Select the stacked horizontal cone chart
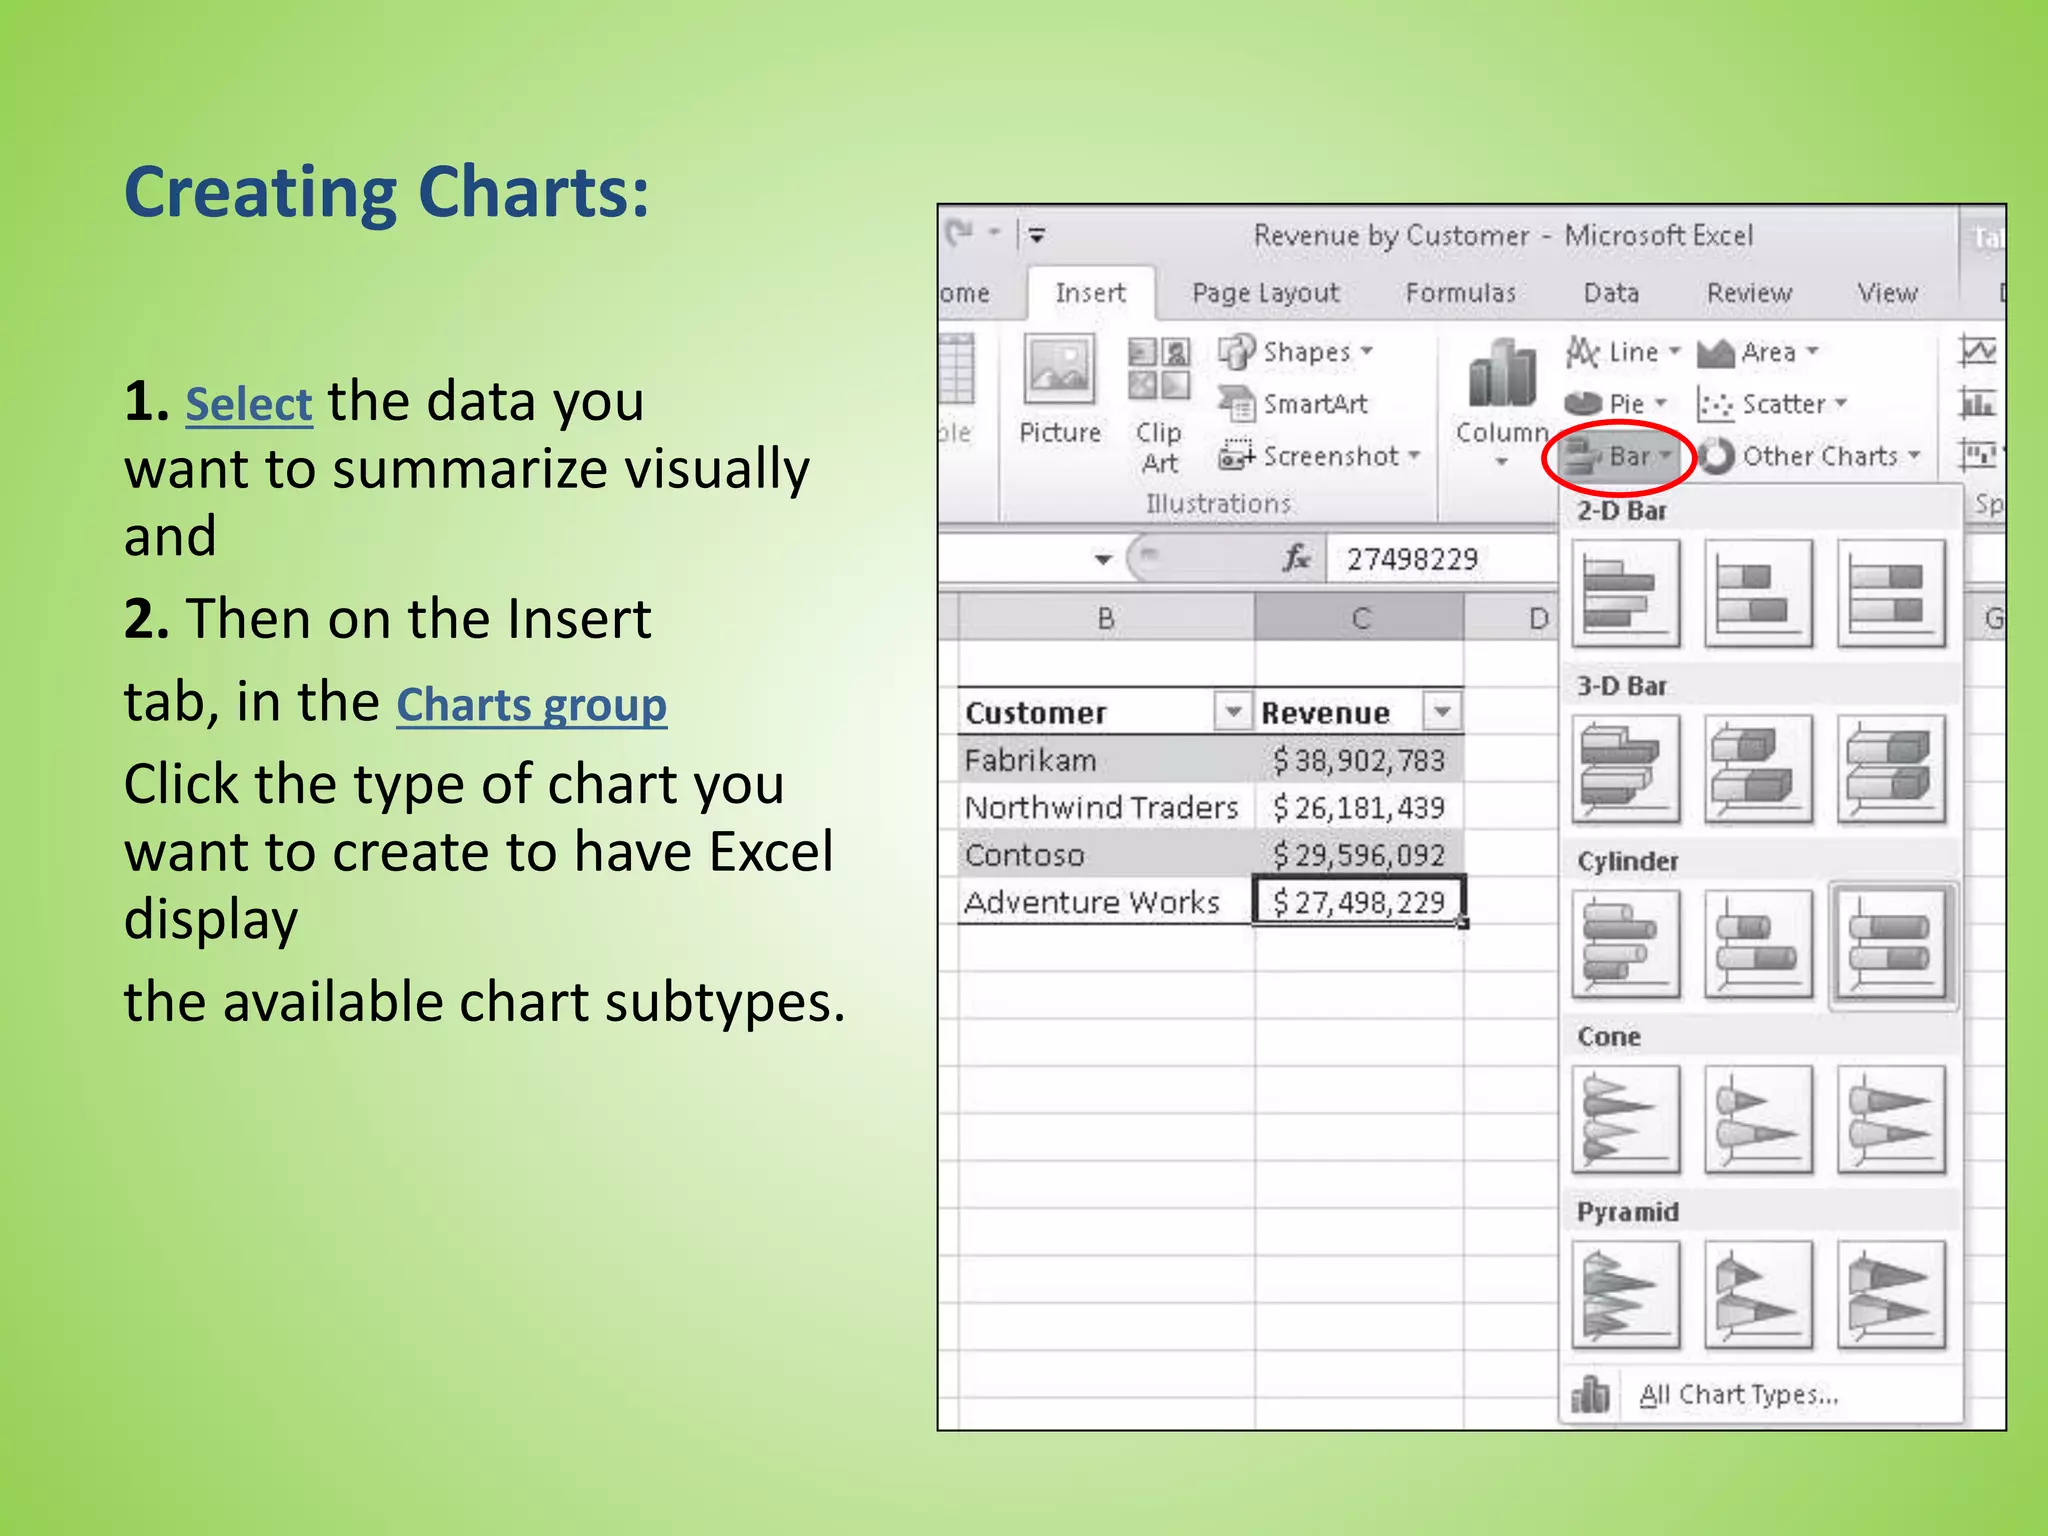 (x=1758, y=1119)
